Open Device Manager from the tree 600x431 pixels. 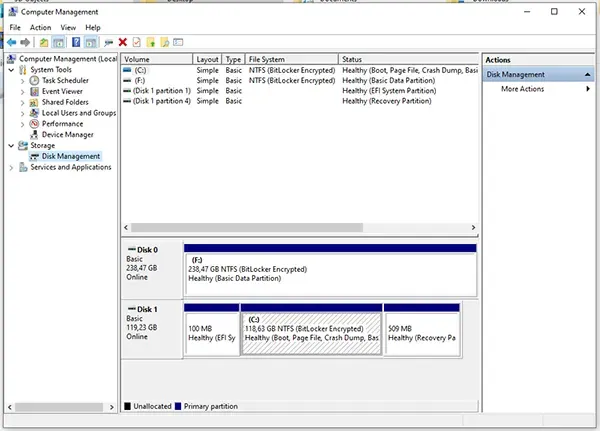click(67, 135)
